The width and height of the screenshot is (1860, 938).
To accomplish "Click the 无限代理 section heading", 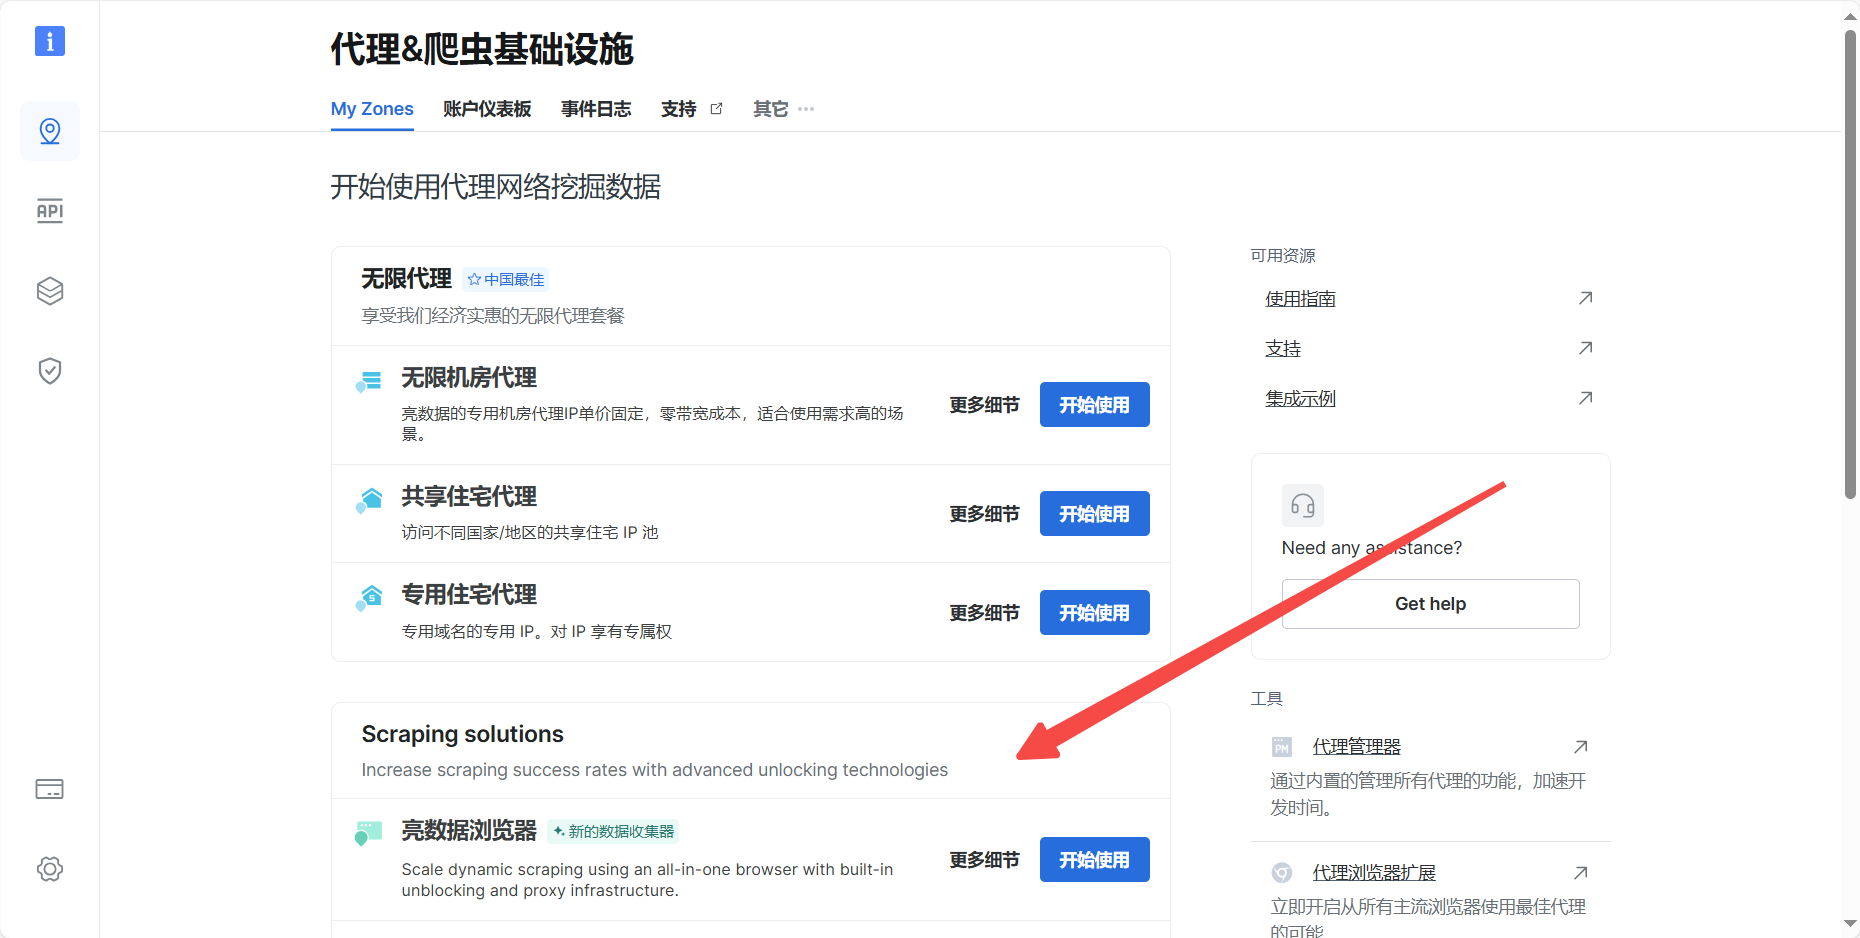I will [x=407, y=279].
